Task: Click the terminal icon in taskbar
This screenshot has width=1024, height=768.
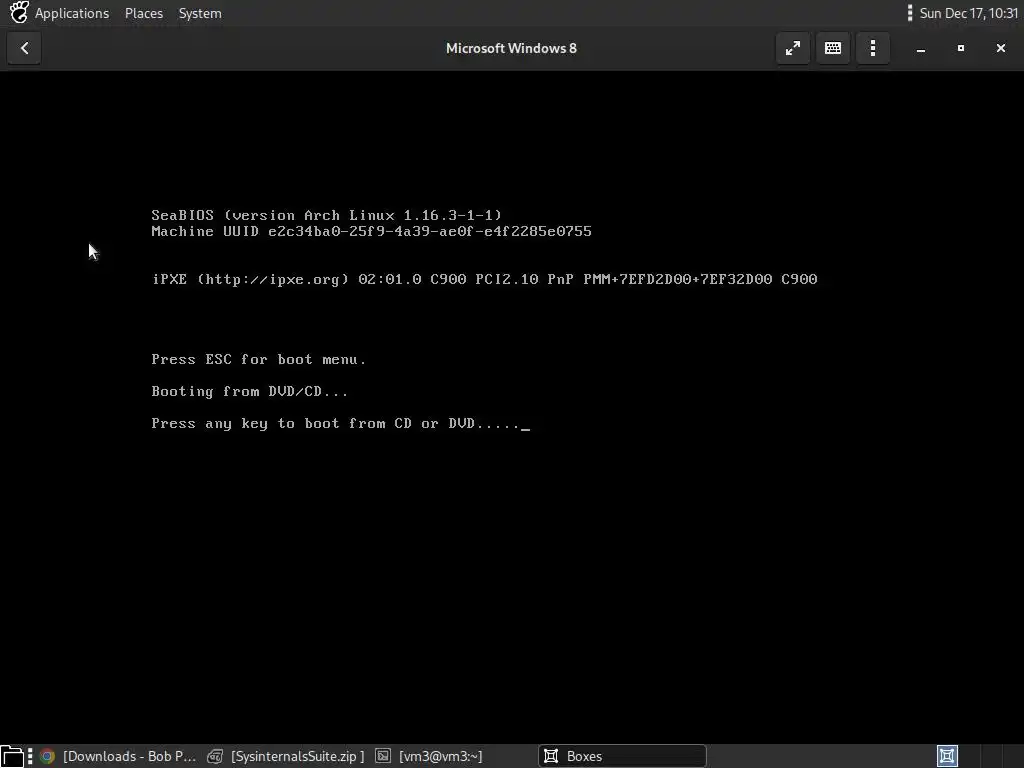Action: (x=383, y=756)
